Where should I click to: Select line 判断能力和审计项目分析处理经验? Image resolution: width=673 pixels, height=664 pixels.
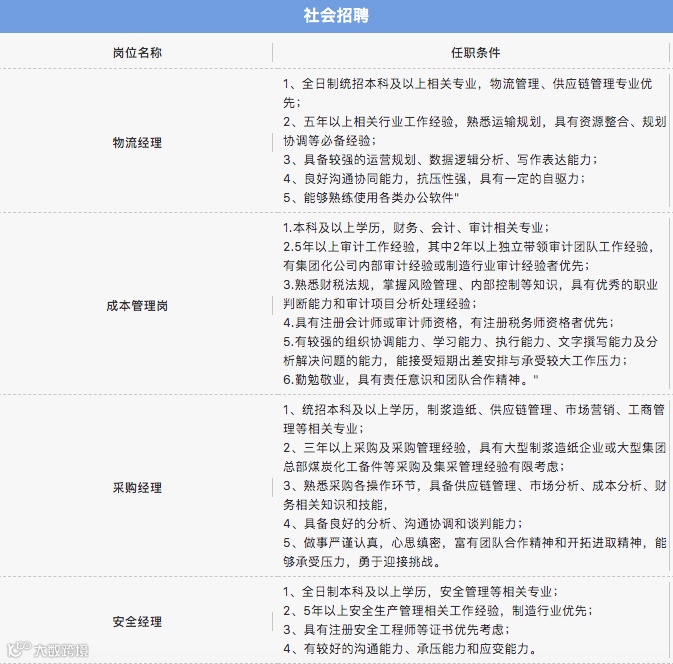point(380,303)
